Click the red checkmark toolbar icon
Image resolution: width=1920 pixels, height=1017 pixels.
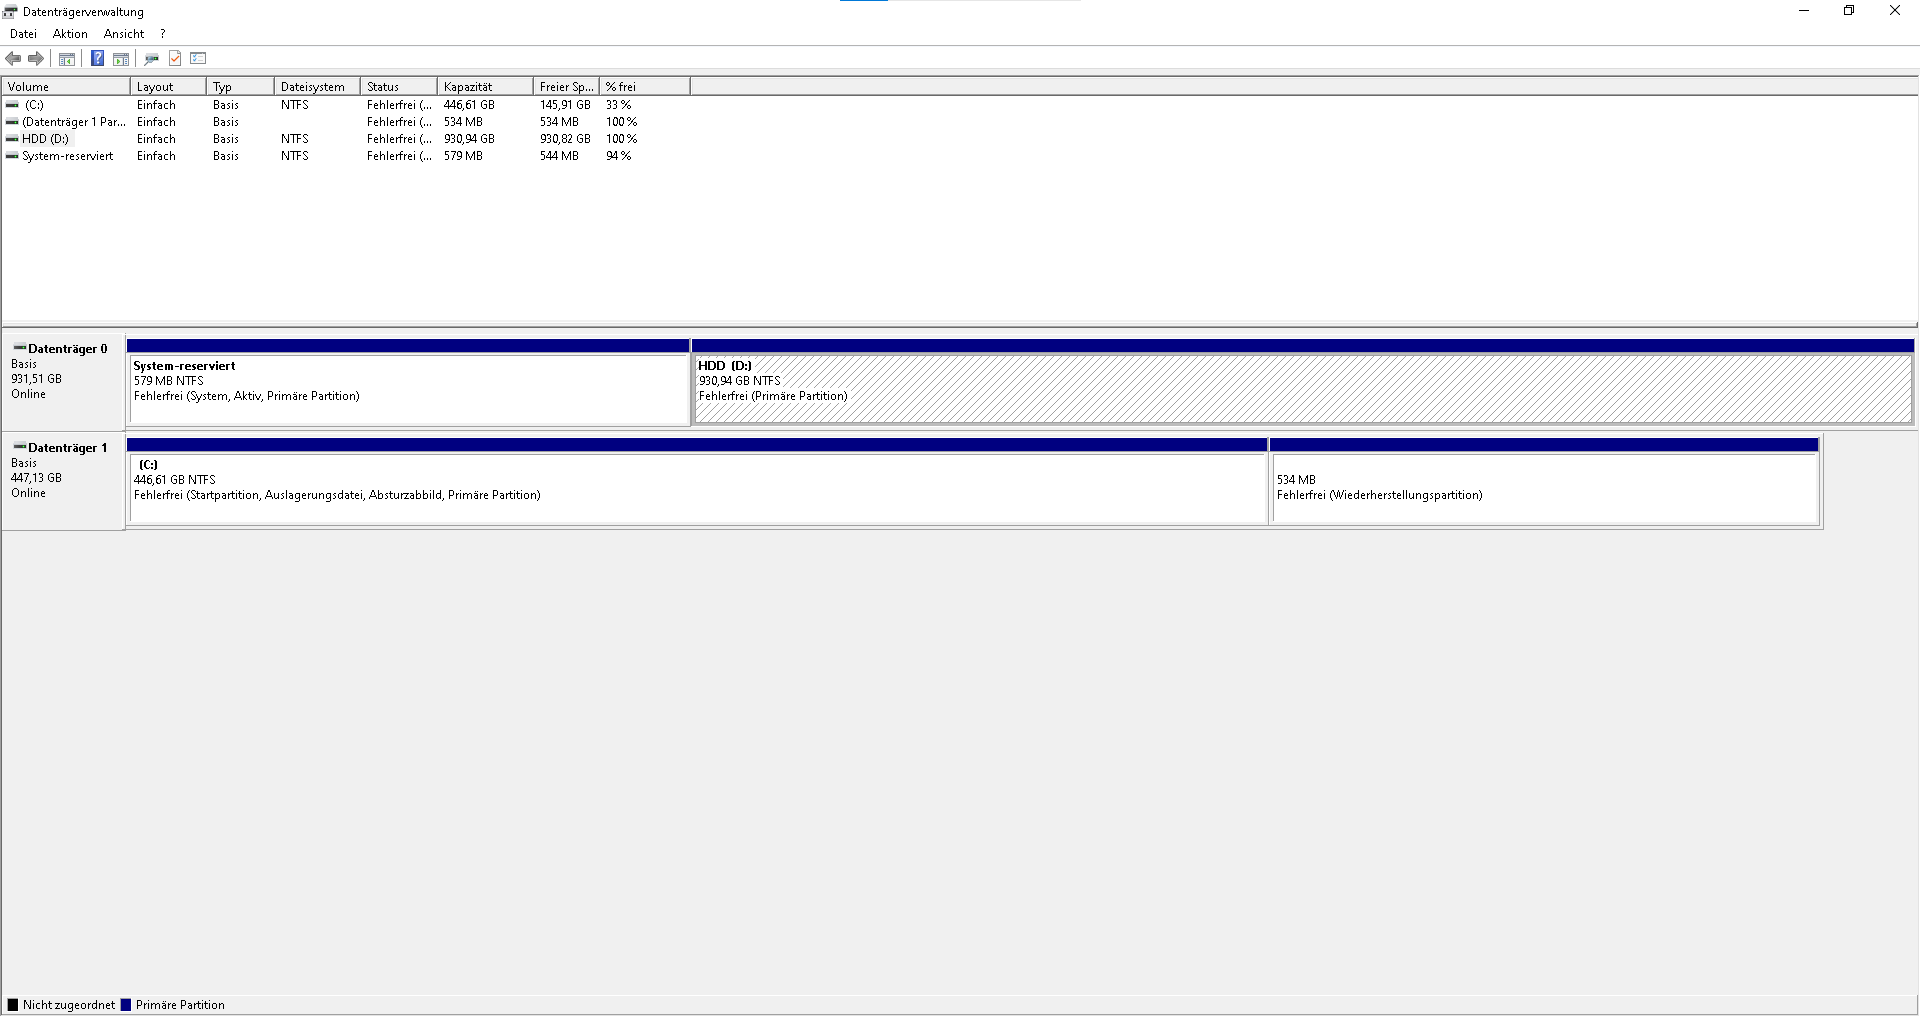tap(175, 58)
